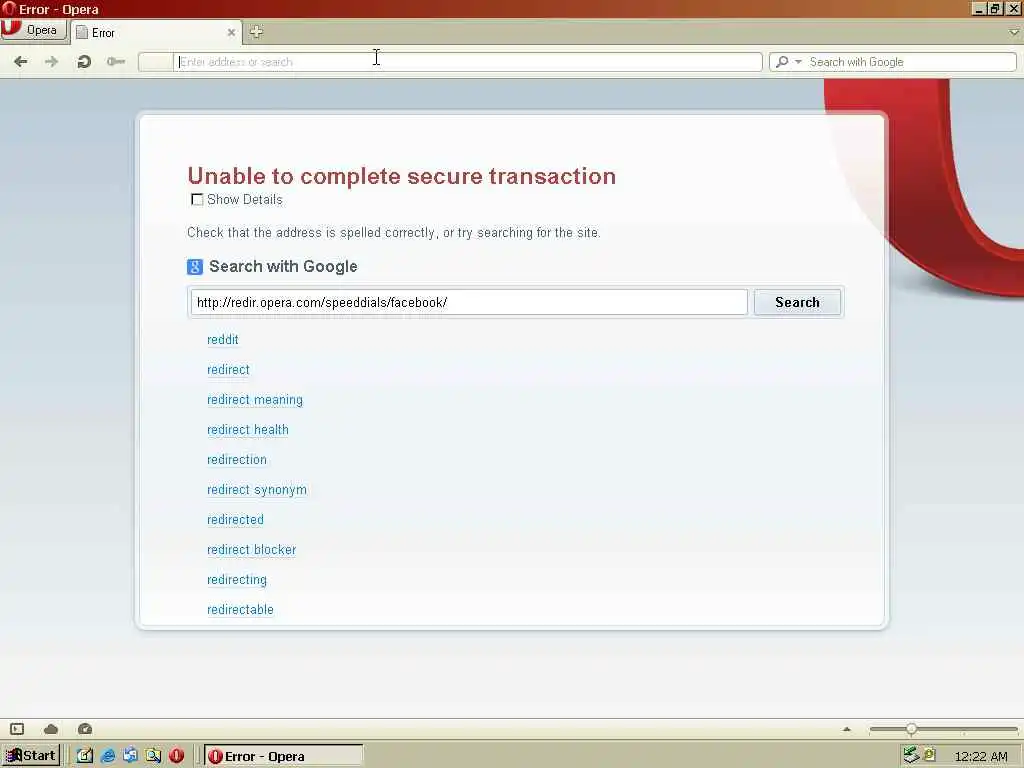Open the network connection tray icon
1024x768 pixels.
(912, 756)
